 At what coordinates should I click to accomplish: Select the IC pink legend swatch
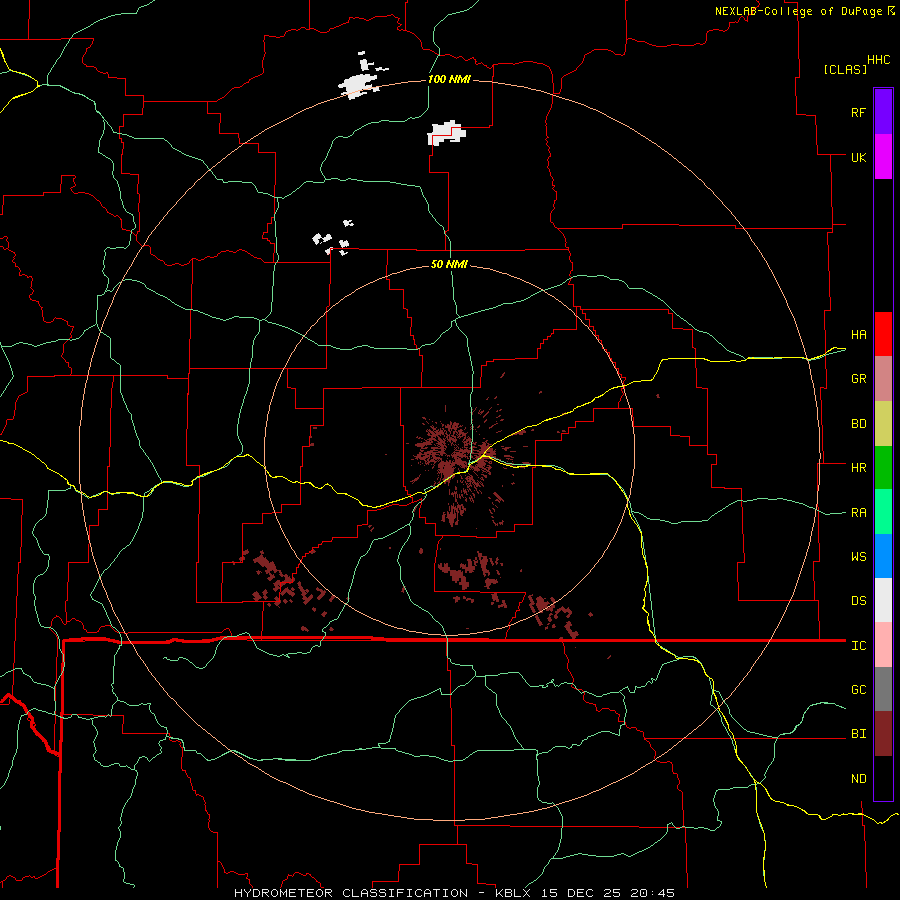[883, 645]
